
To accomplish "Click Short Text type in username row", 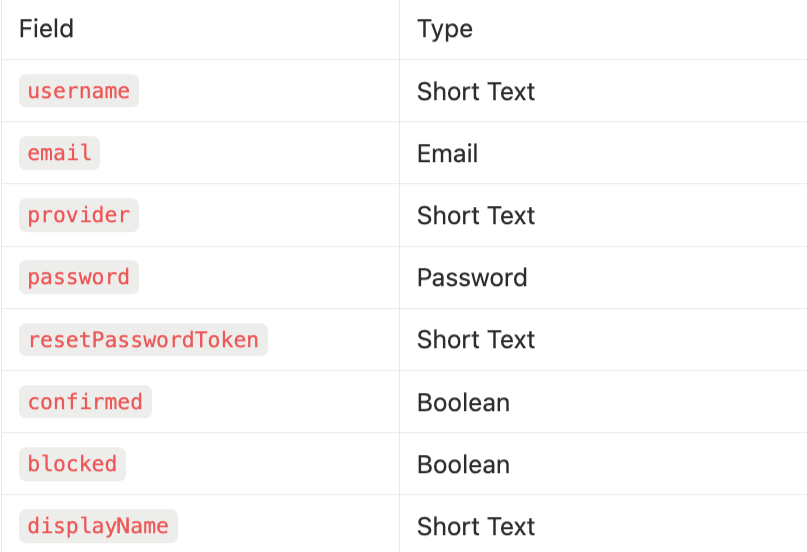I will [476, 91].
